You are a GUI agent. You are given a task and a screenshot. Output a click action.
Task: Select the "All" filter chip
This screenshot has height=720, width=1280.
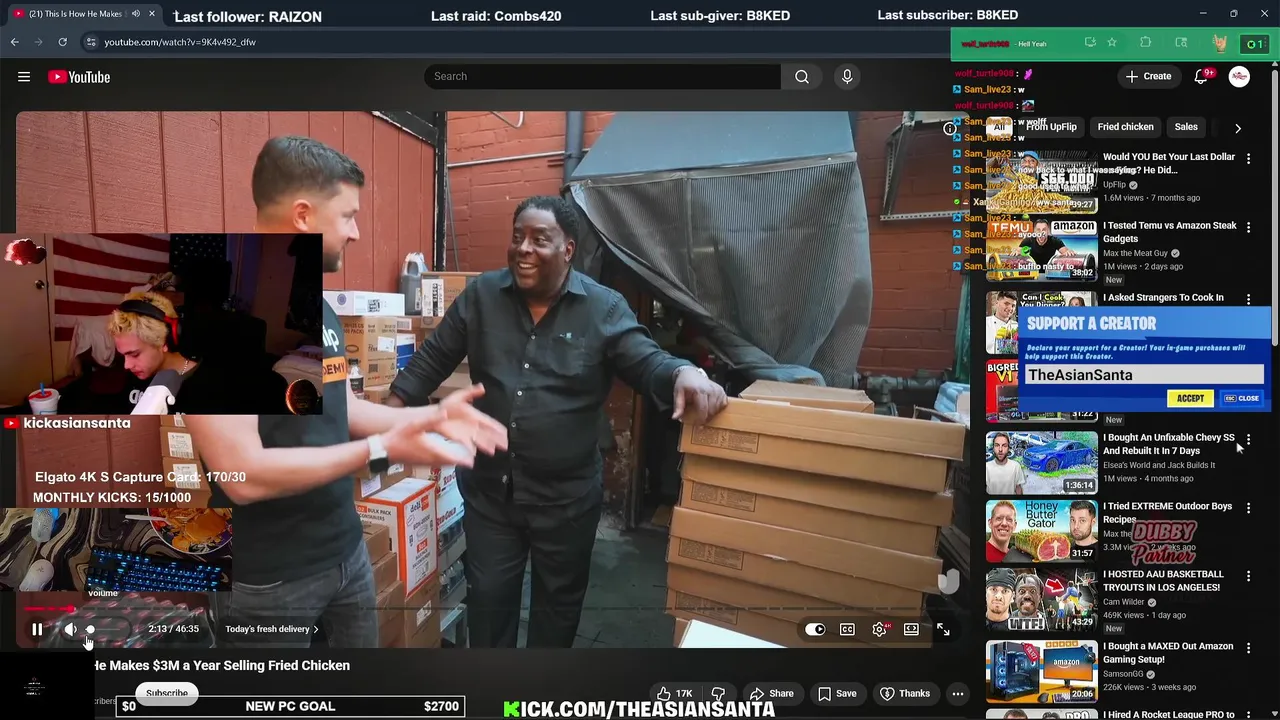point(999,127)
